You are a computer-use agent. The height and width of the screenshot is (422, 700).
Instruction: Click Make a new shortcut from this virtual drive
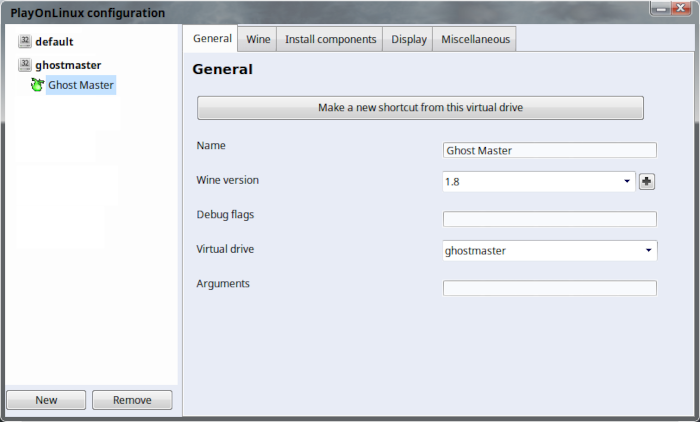420,108
